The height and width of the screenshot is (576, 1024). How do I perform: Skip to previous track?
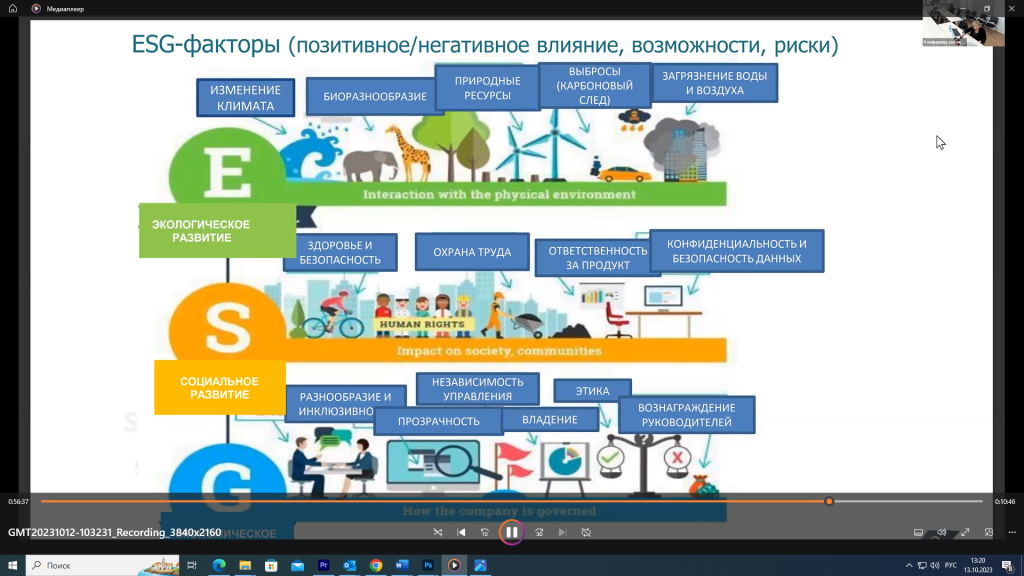461,532
